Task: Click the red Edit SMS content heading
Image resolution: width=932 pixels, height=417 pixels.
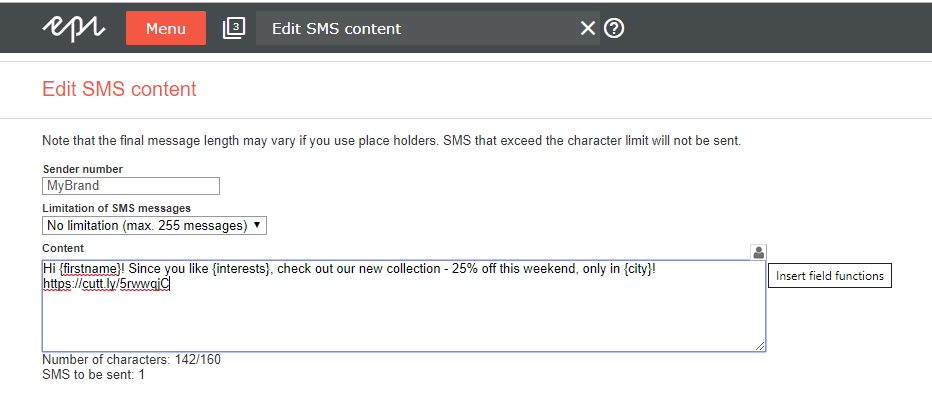Action: (119, 89)
